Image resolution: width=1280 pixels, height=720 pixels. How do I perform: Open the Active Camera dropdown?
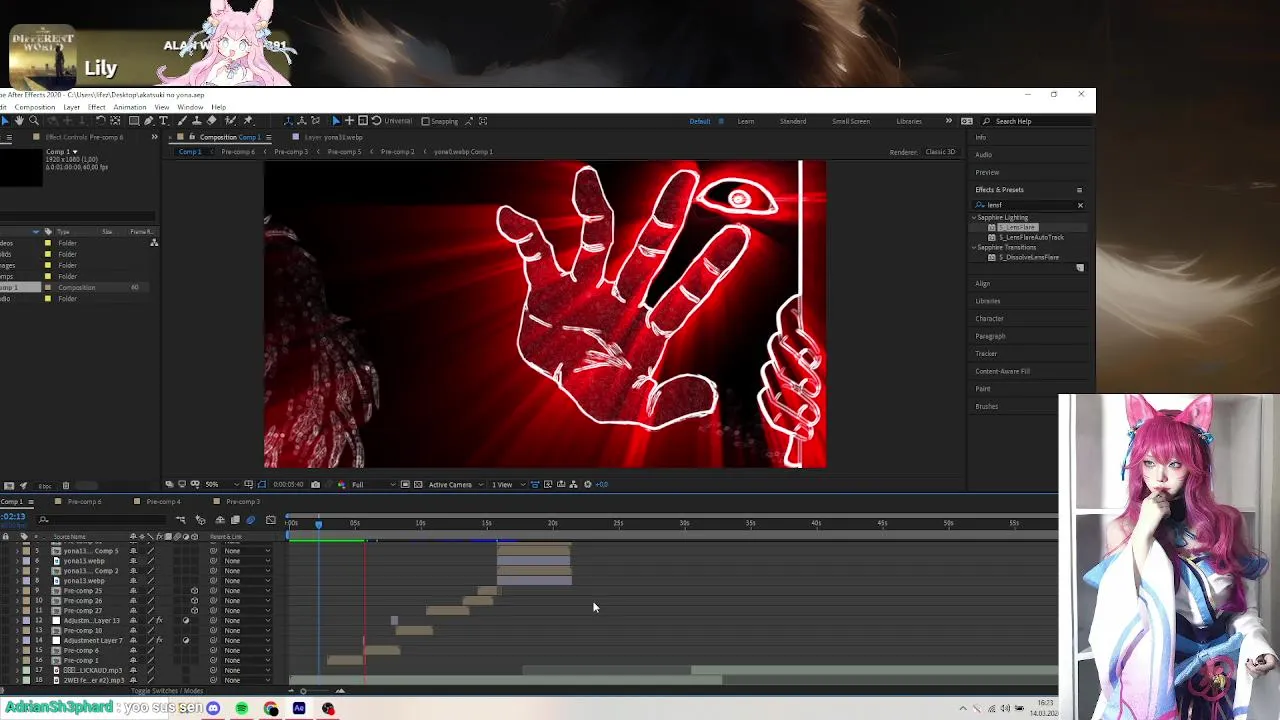pos(455,484)
